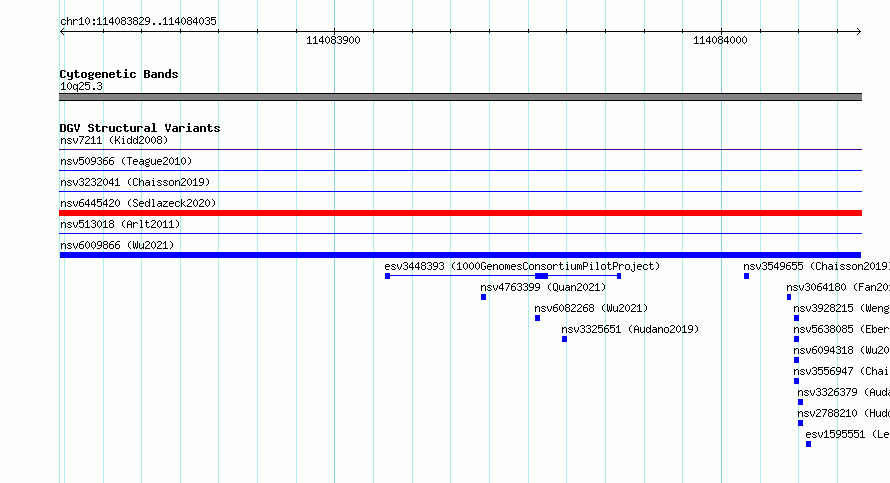Open the nsv3928215 variant label
This screenshot has width=890, height=483.
click(x=841, y=308)
